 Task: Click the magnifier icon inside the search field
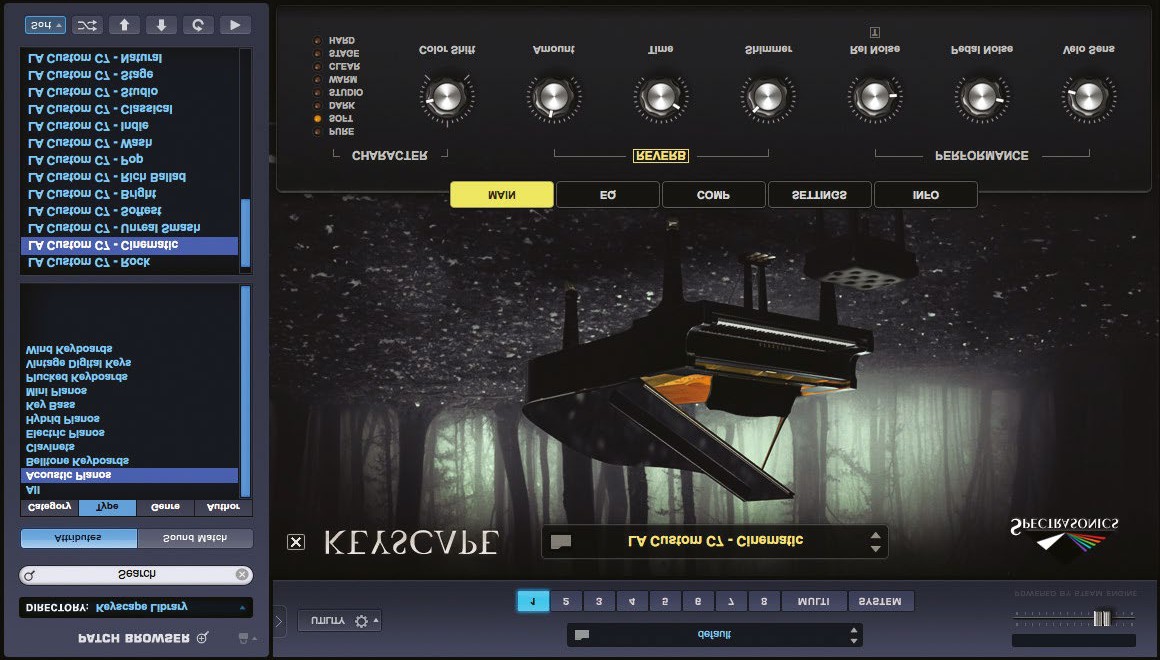[x=30, y=575]
